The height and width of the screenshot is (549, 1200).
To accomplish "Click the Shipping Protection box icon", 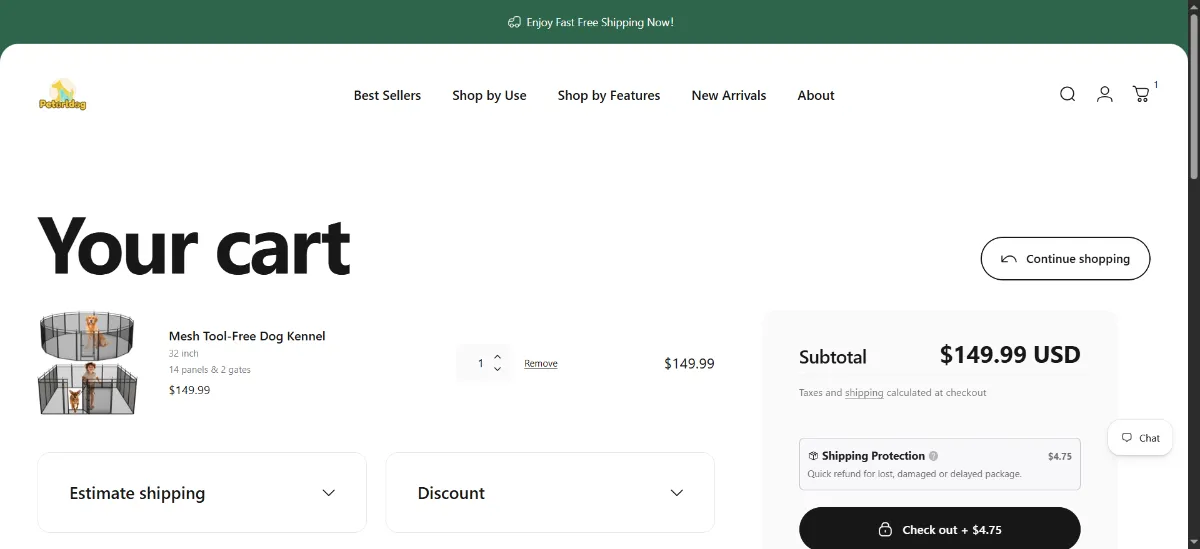I will click(813, 456).
